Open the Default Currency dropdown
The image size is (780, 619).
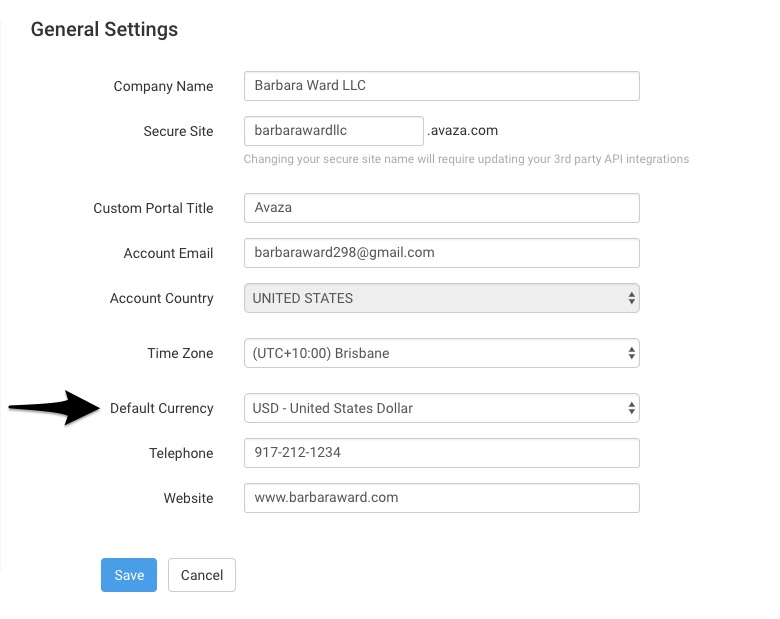442,408
